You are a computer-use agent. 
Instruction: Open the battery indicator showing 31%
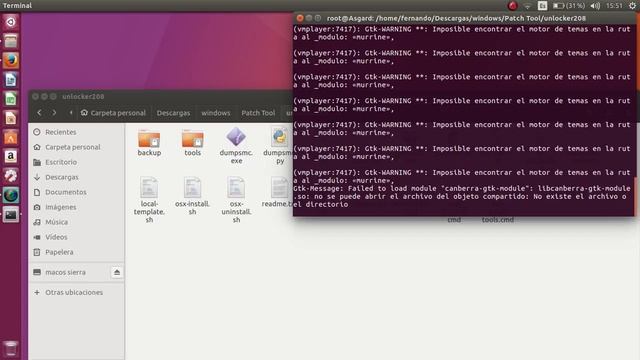(569, 6)
